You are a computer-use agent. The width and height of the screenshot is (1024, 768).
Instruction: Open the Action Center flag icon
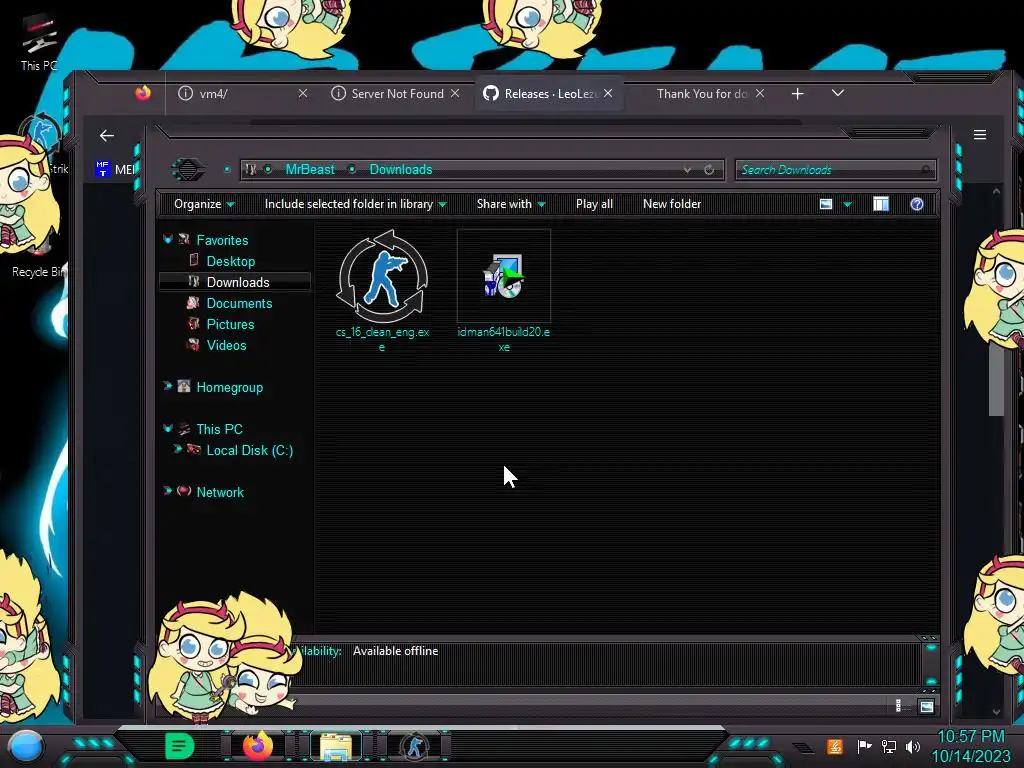click(x=863, y=746)
